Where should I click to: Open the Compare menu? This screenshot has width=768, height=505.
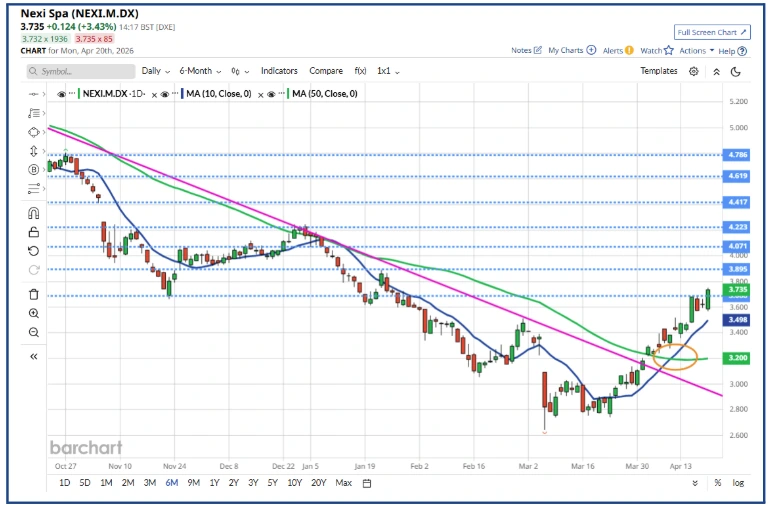[x=326, y=71]
